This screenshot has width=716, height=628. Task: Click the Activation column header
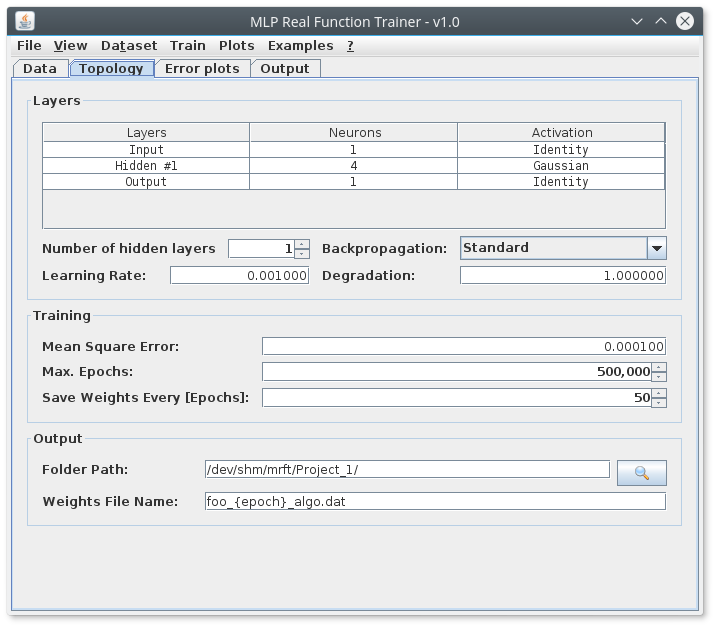click(x=561, y=132)
